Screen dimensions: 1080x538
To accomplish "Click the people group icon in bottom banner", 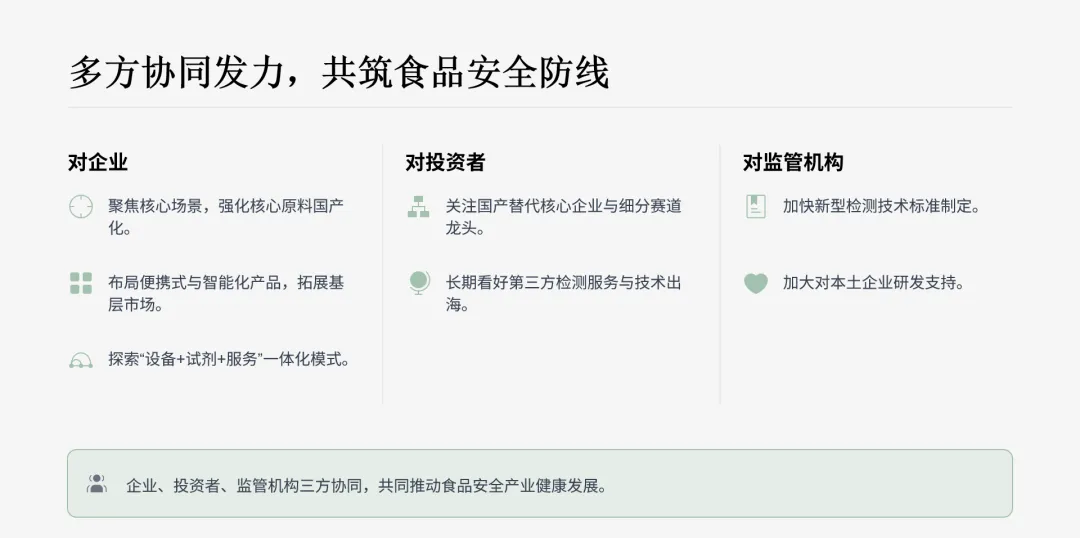I will point(97,484).
